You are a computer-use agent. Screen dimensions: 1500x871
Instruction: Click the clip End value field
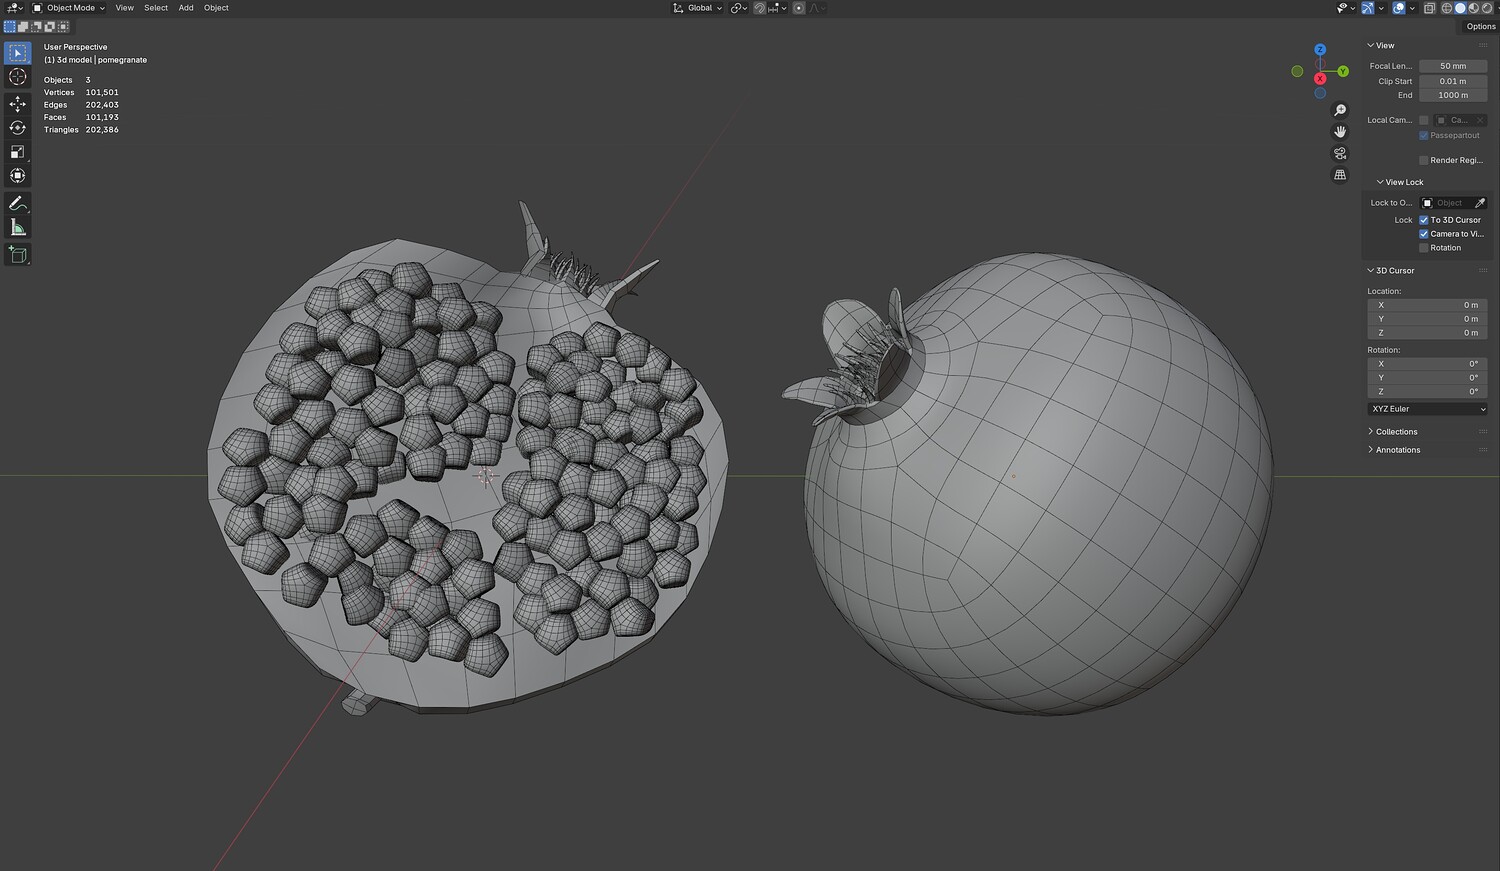[x=1453, y=95]
